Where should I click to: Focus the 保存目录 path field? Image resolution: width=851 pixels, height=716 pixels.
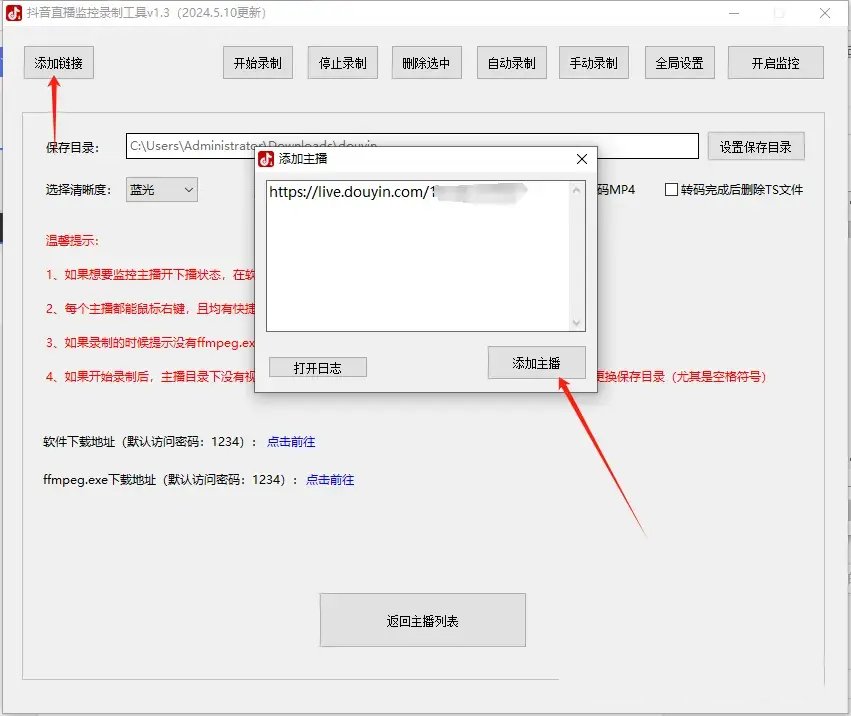[412, 146]
